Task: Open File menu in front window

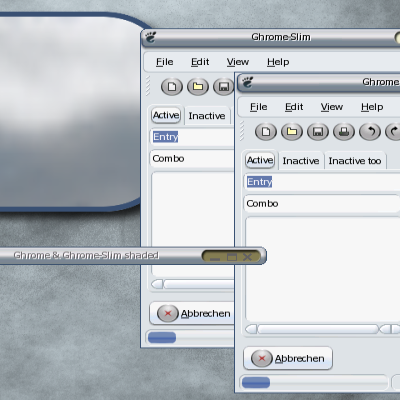Action: coord(259,107)
